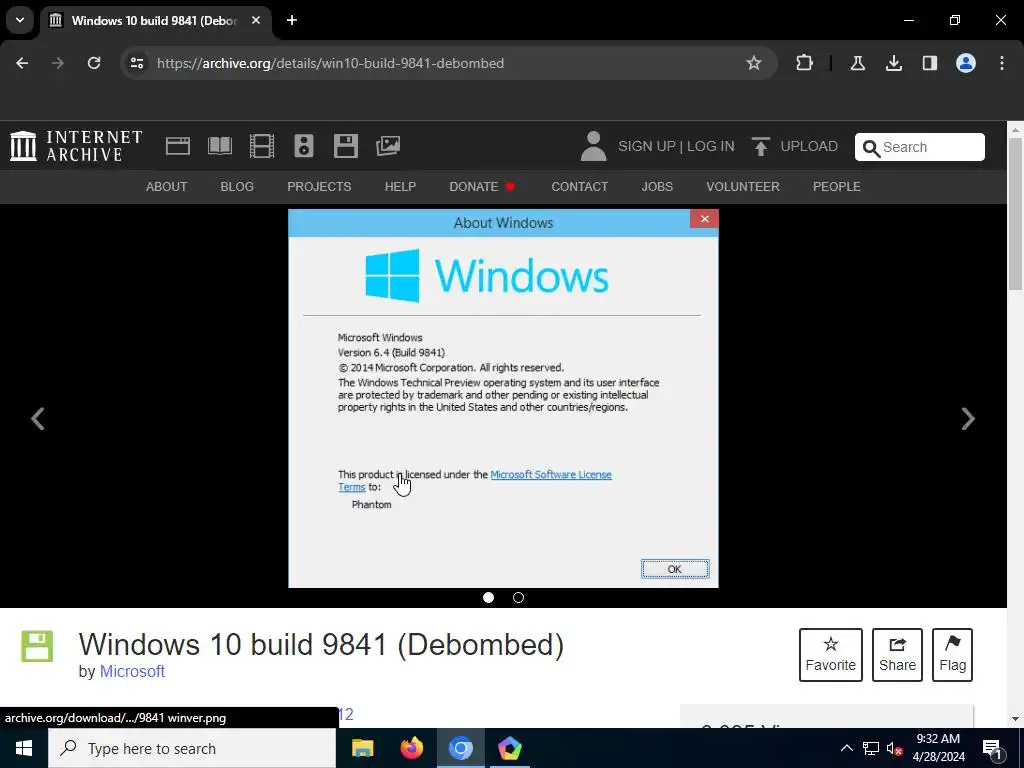Open the PEOPLE menu item
Screen dimensions: 1024x768
pyautogui.click(x=837, y=187)
